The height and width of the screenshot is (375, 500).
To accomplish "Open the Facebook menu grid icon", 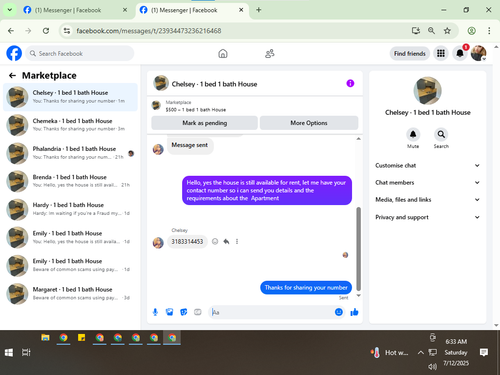I will tap(441, 53).
